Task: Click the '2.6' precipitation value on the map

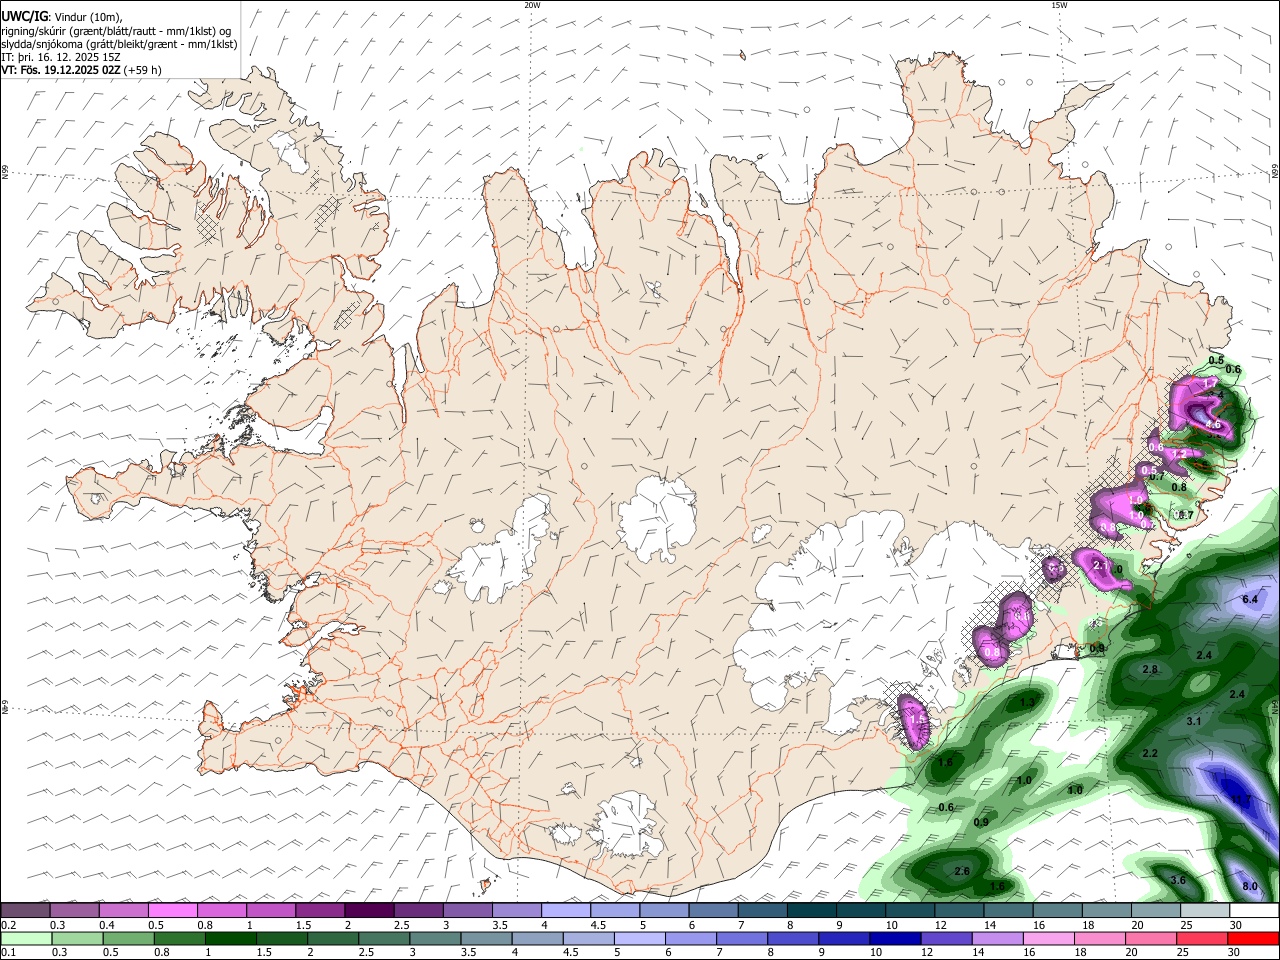Action: click(x=962, y=871)
